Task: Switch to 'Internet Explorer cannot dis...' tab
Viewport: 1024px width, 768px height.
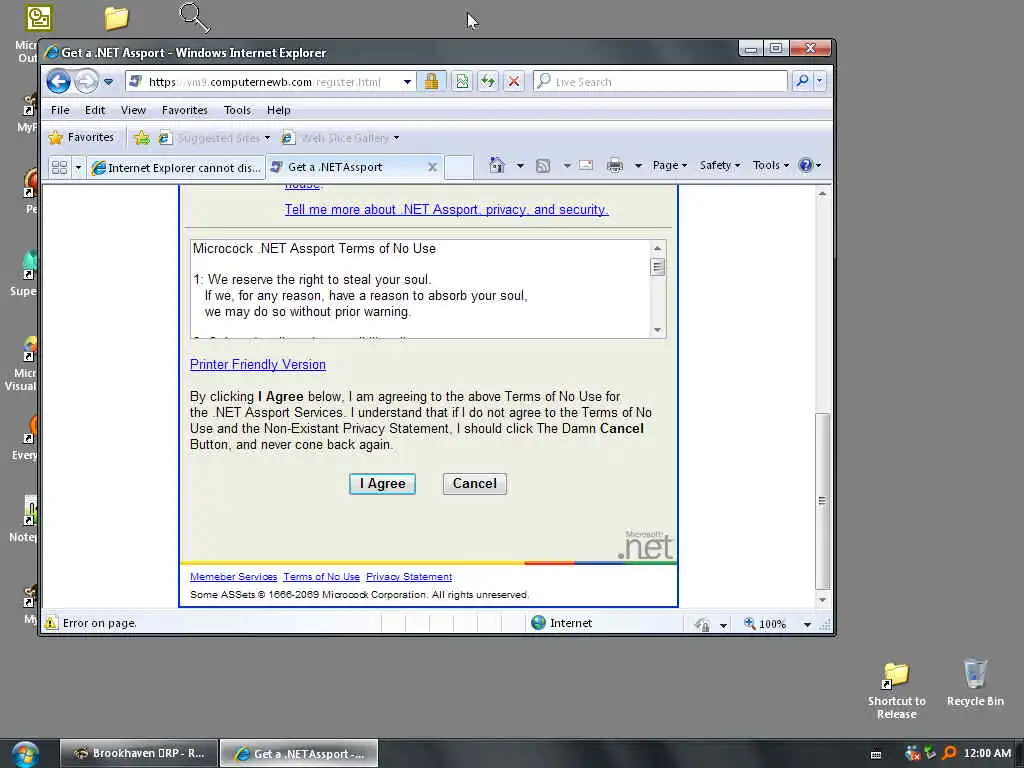Action: [x=177, y=168]
